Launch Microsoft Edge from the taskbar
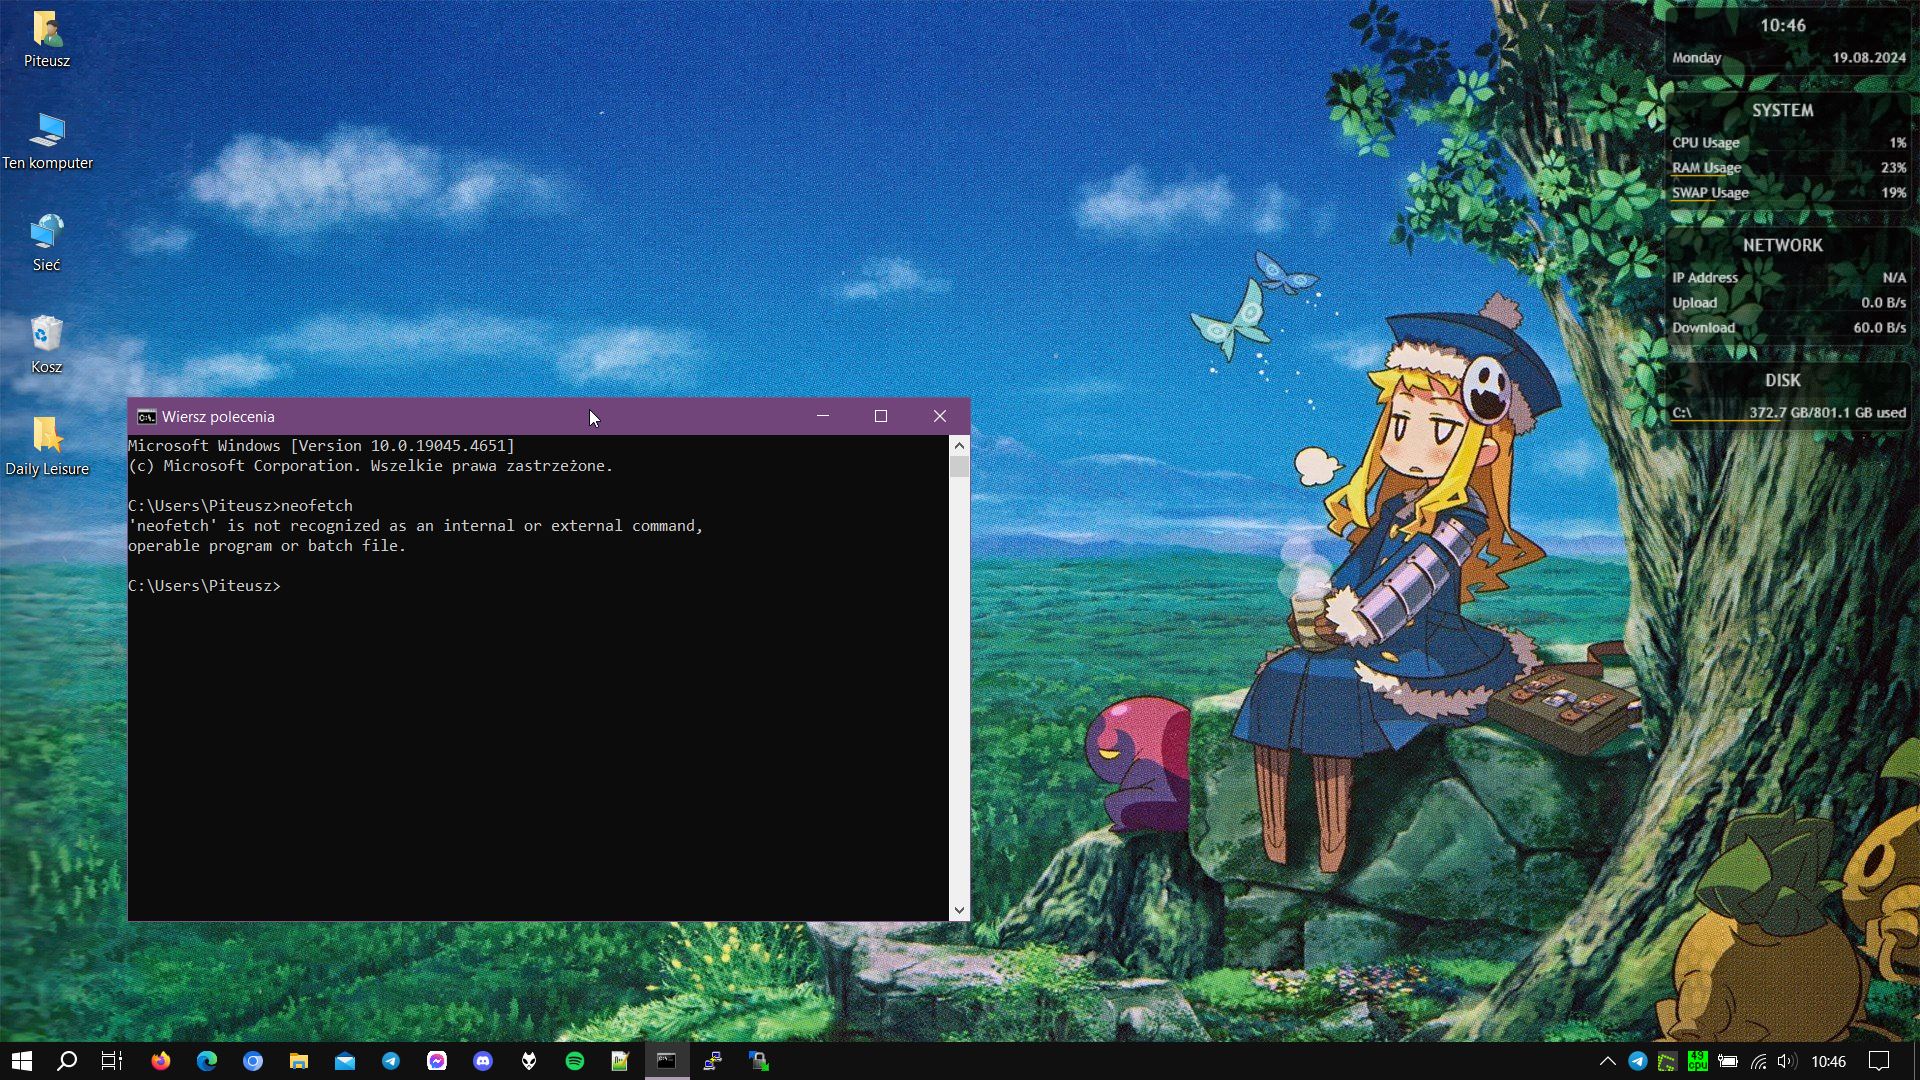 pyautogui.click(x=206, y=1061)
